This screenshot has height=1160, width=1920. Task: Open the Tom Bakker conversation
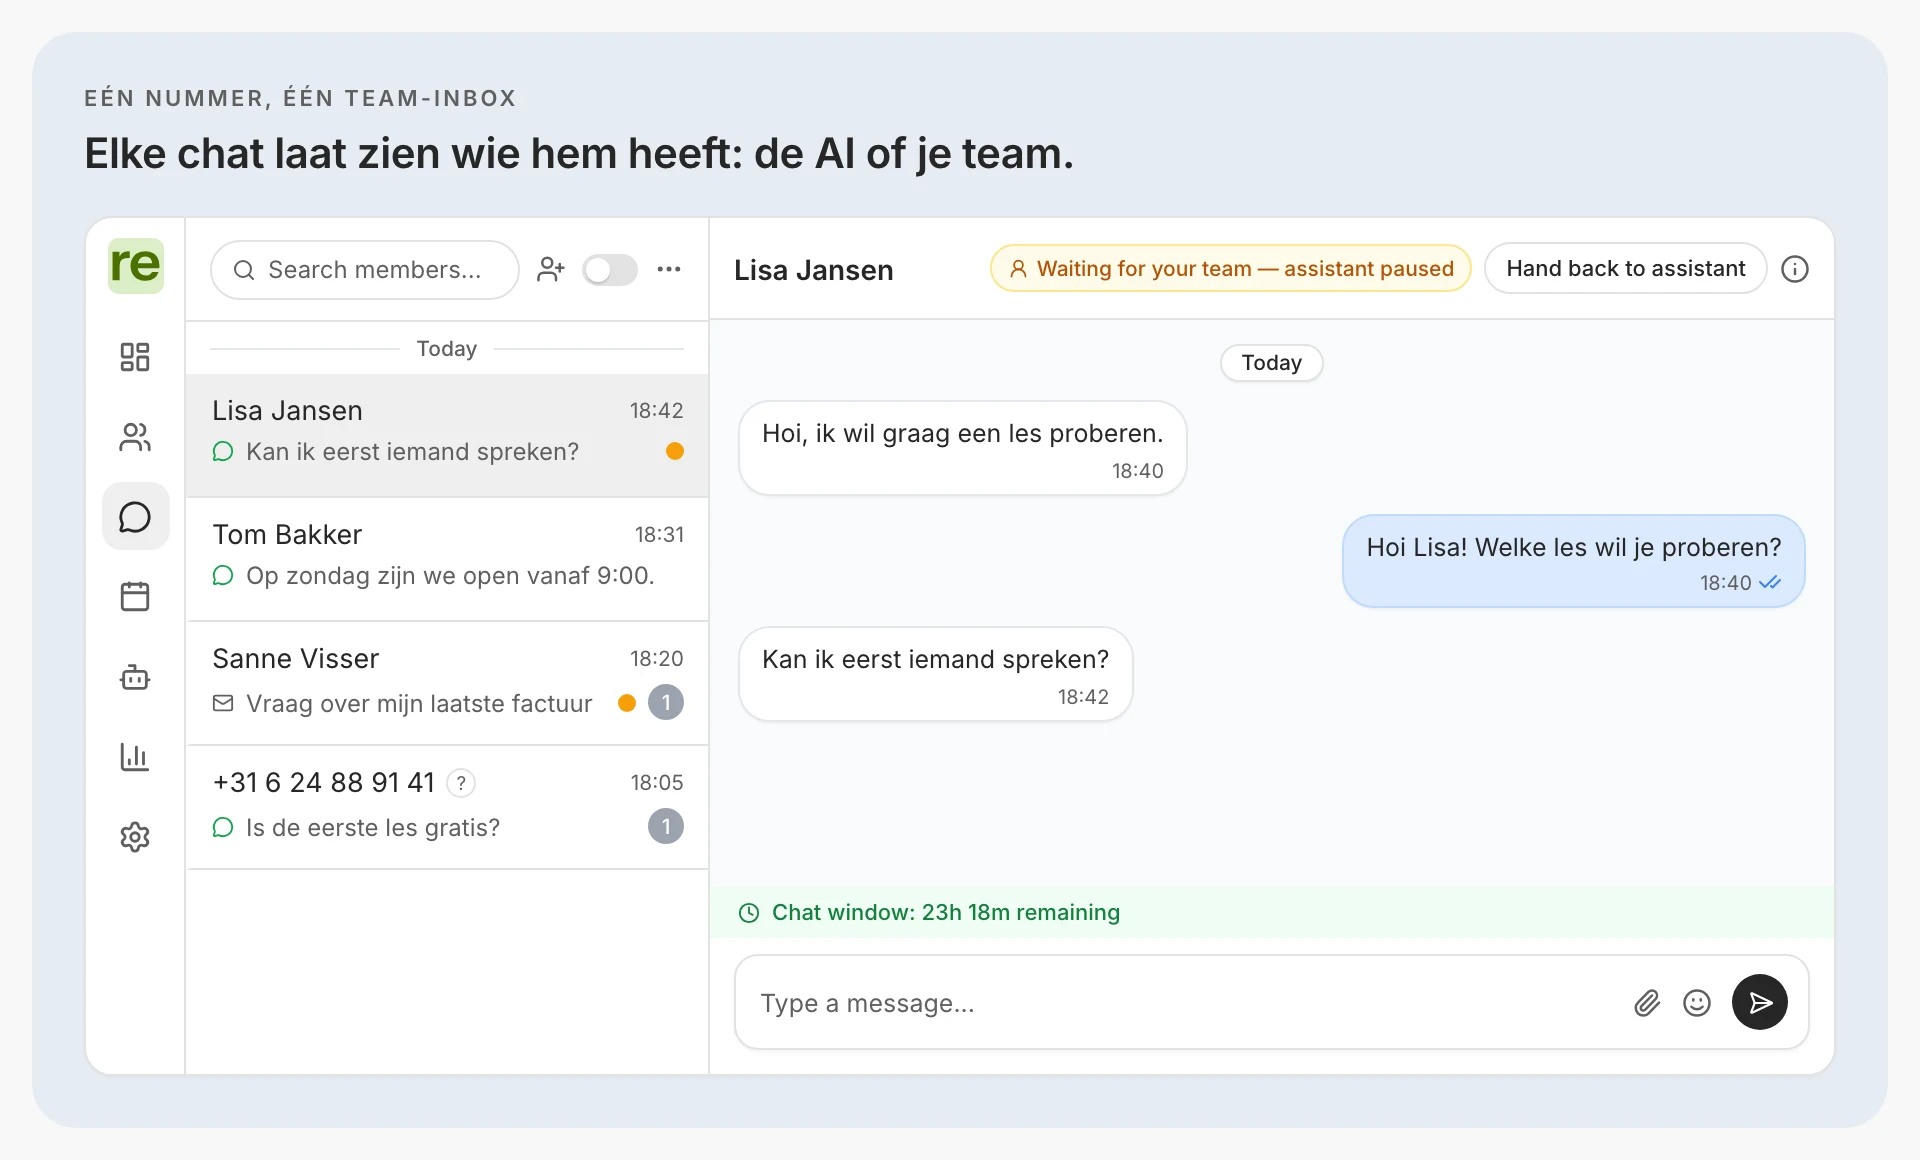[x=447, y=559]
